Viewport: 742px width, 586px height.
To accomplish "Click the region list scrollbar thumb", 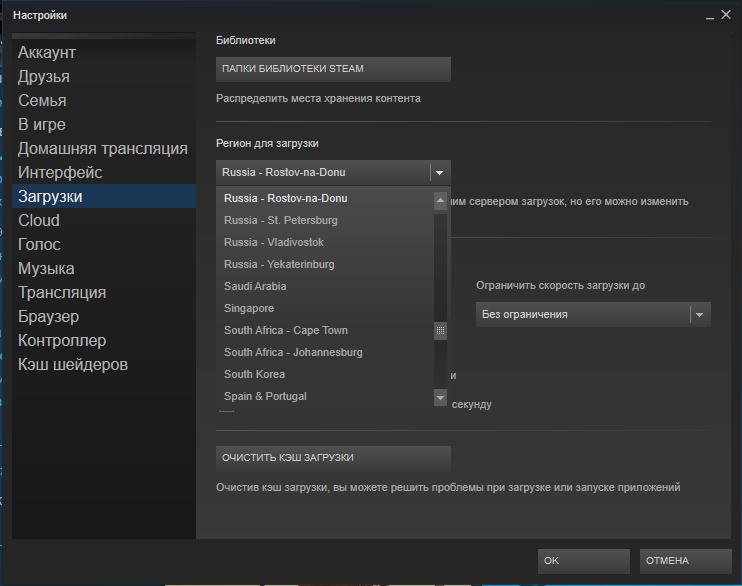I will [x=440, y=330].
